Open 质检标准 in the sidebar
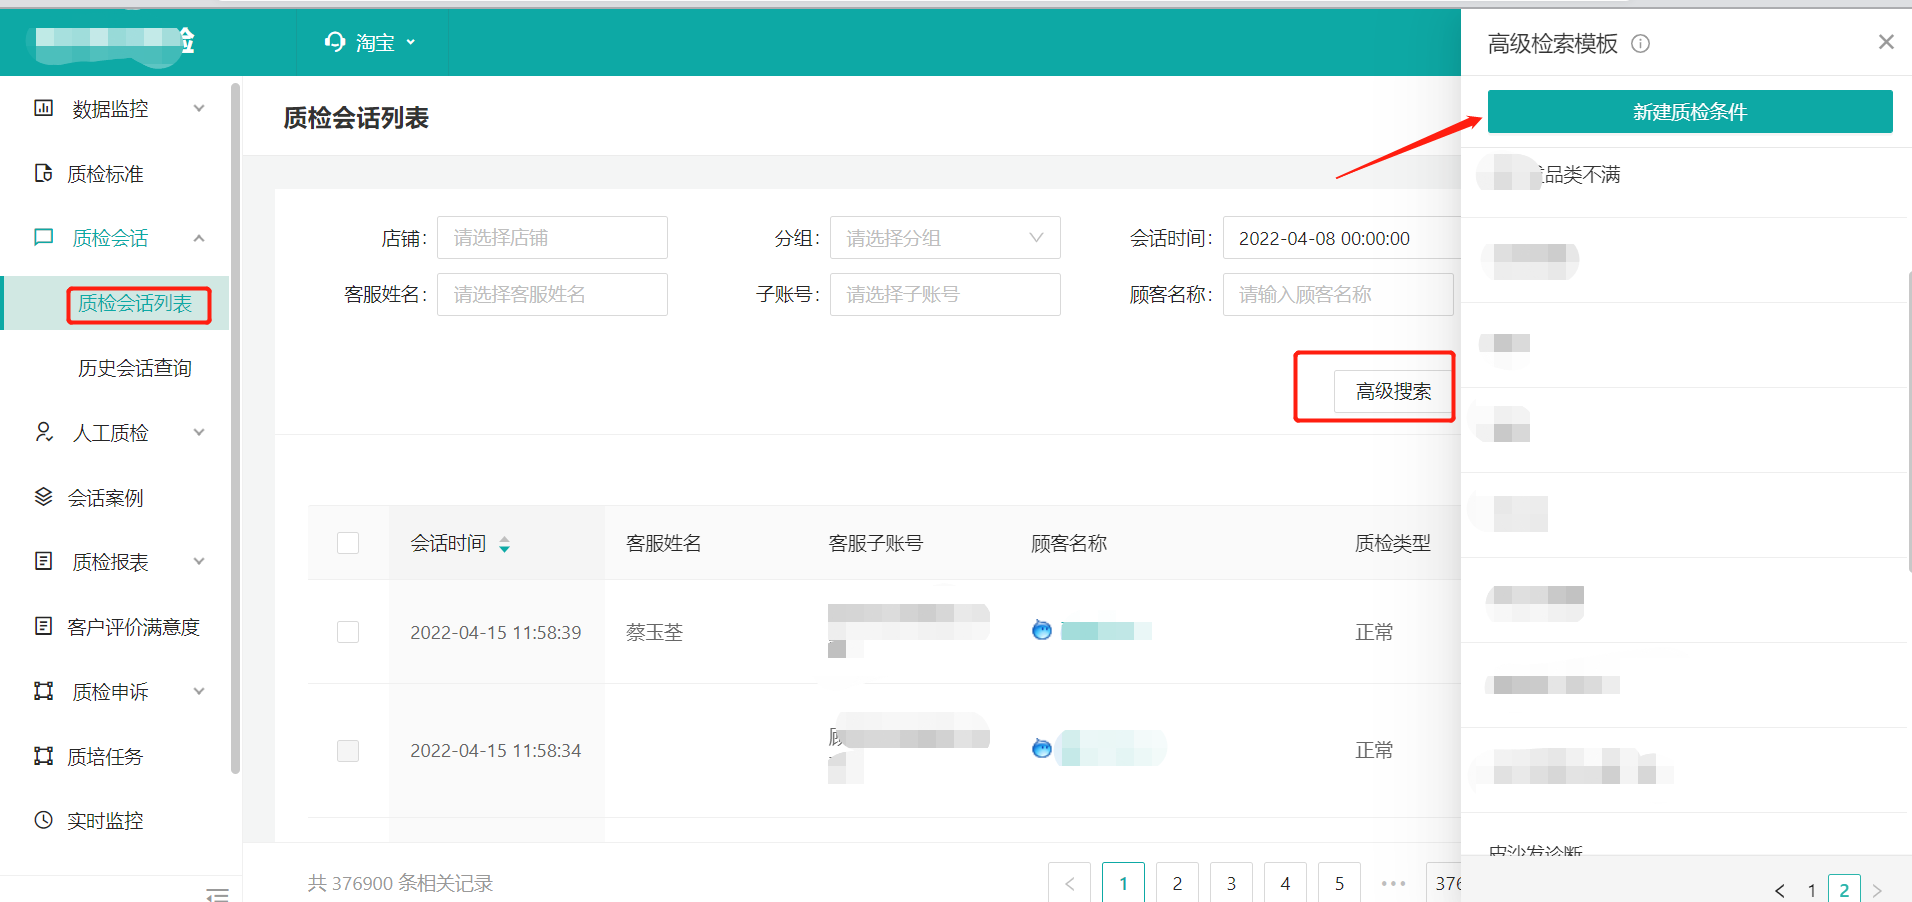1912x902 pixels. [105, 174]
